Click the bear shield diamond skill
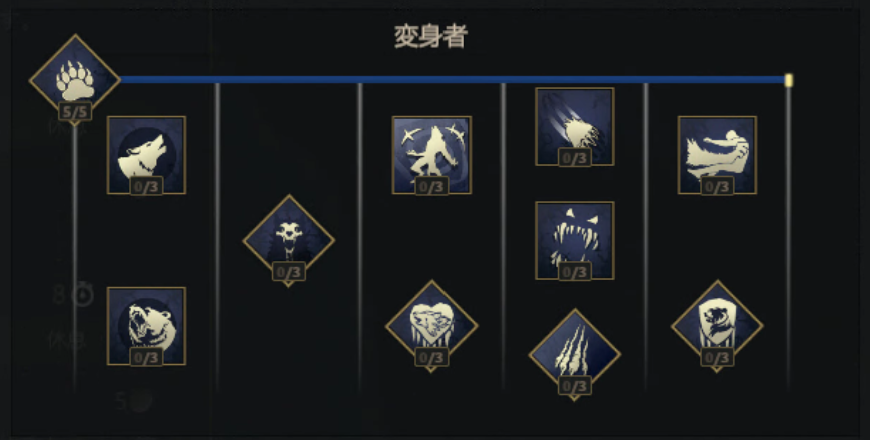The image size is (870, 440). pyautogui.click(x=717, y=326)
